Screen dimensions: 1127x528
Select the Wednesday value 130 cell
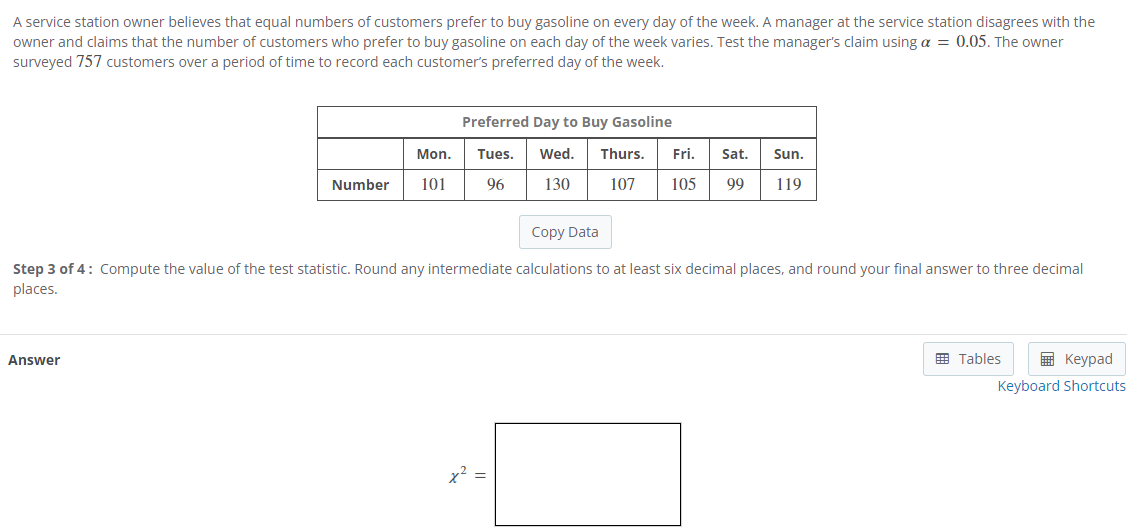coord(556,185)
